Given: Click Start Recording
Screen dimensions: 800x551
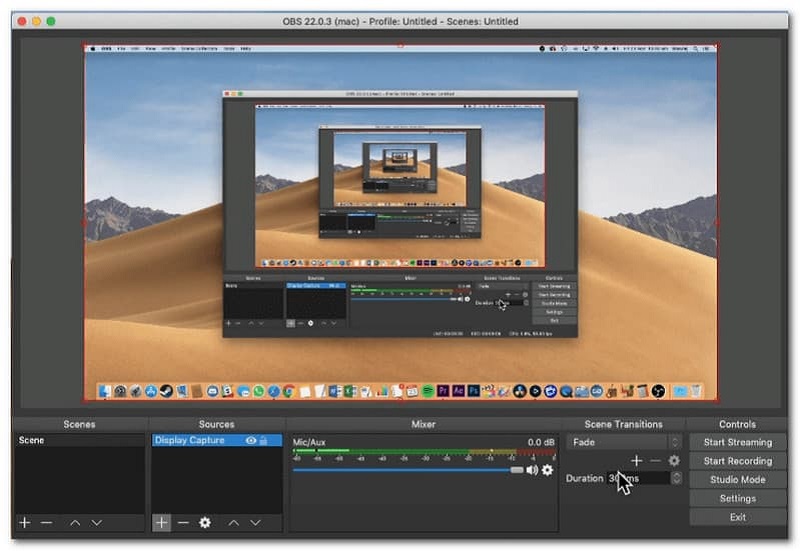Looking at the screenshot, I should (x=738, y=461).
